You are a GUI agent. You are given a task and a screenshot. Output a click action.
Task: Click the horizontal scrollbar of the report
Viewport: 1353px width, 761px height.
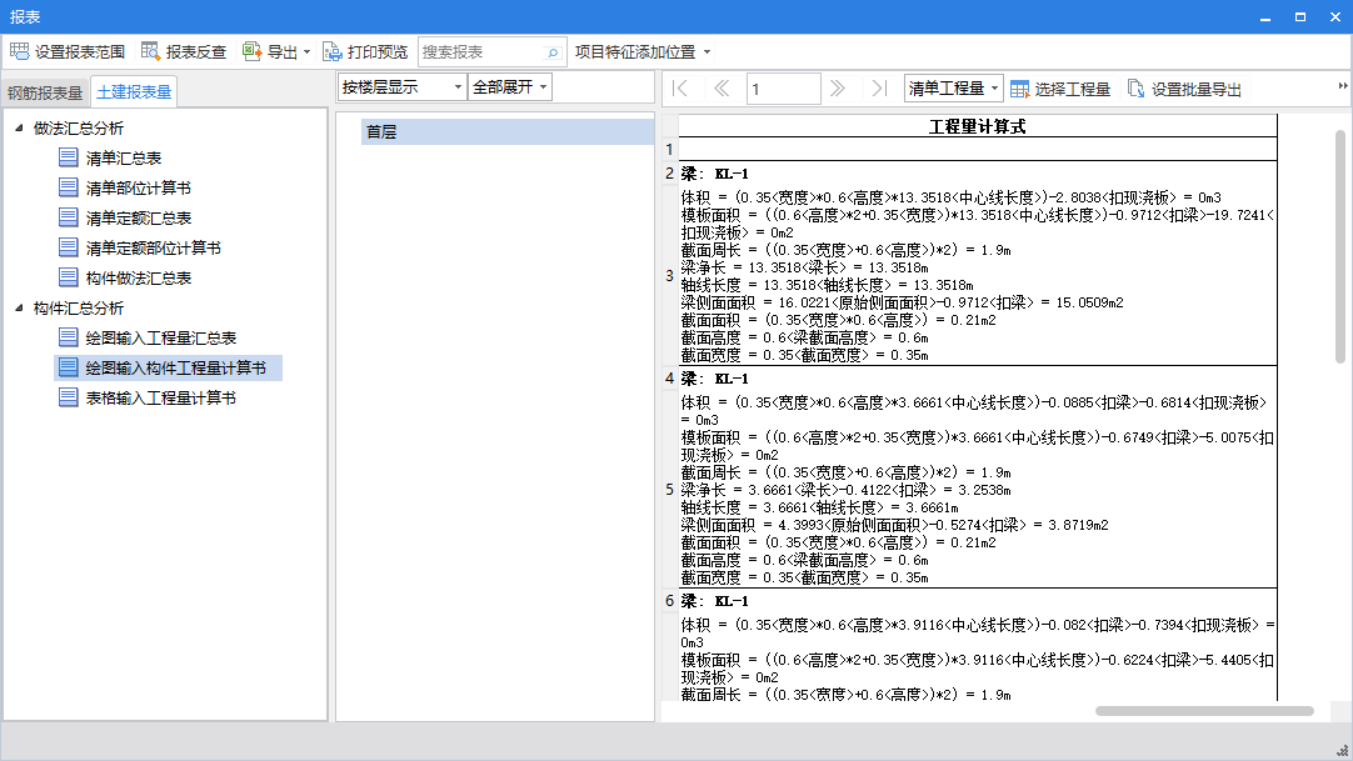click(x=1204, y=711)
